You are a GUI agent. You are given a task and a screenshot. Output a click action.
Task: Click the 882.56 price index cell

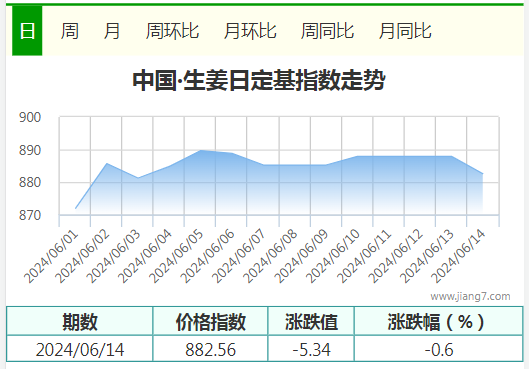click(x=211, y=349)
